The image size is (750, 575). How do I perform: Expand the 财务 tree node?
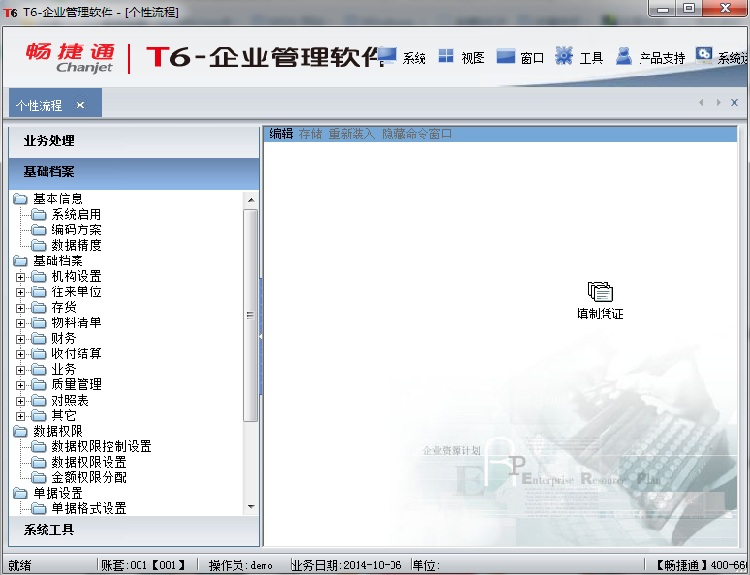click(x=20, y=339)
